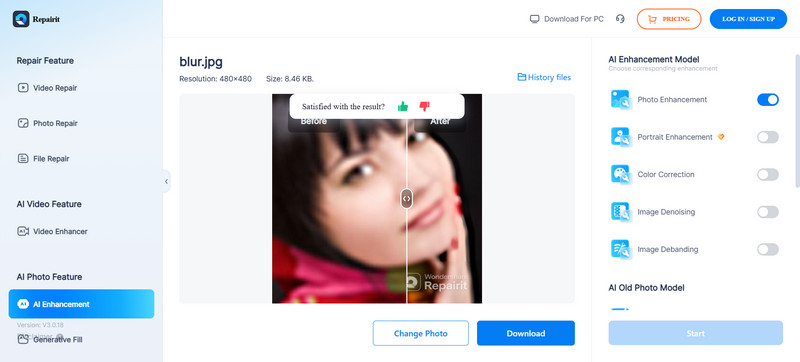Click the Start button

coord(695,333)
